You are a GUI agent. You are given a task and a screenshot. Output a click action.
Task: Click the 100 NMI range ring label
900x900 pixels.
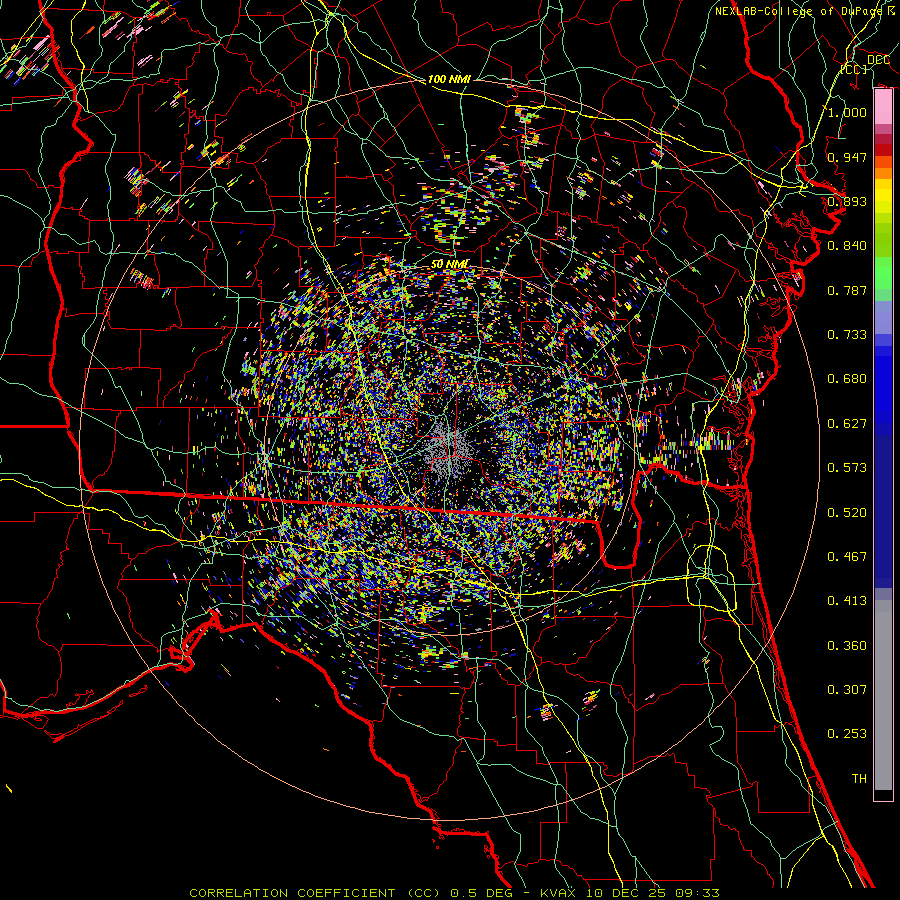tap(449, 79)
